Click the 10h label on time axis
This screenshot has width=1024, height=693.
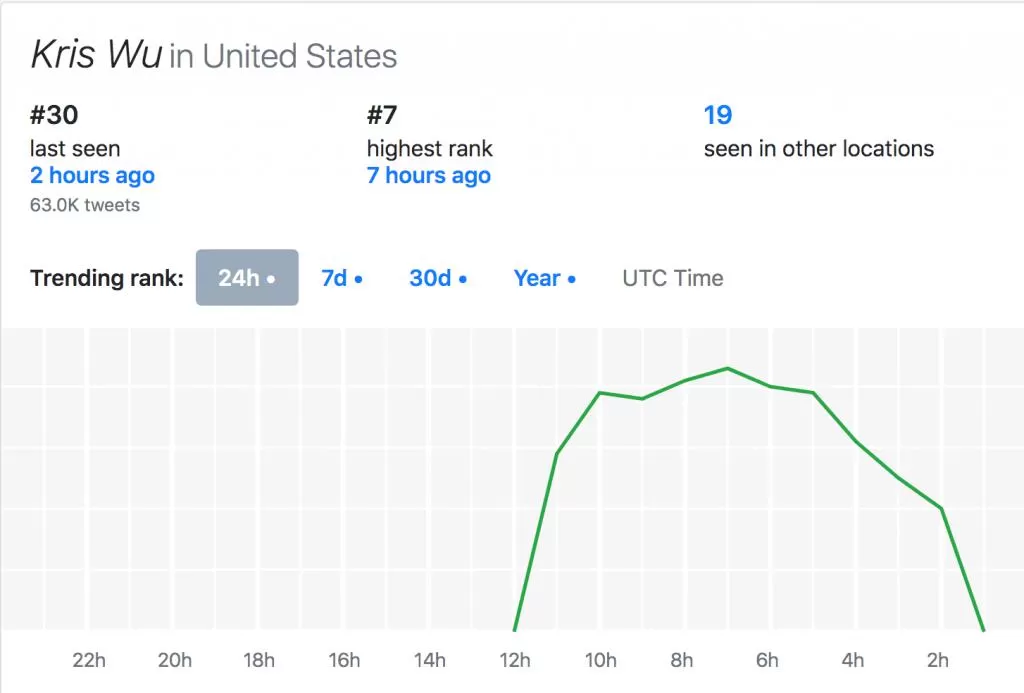(x=600, y=660)
